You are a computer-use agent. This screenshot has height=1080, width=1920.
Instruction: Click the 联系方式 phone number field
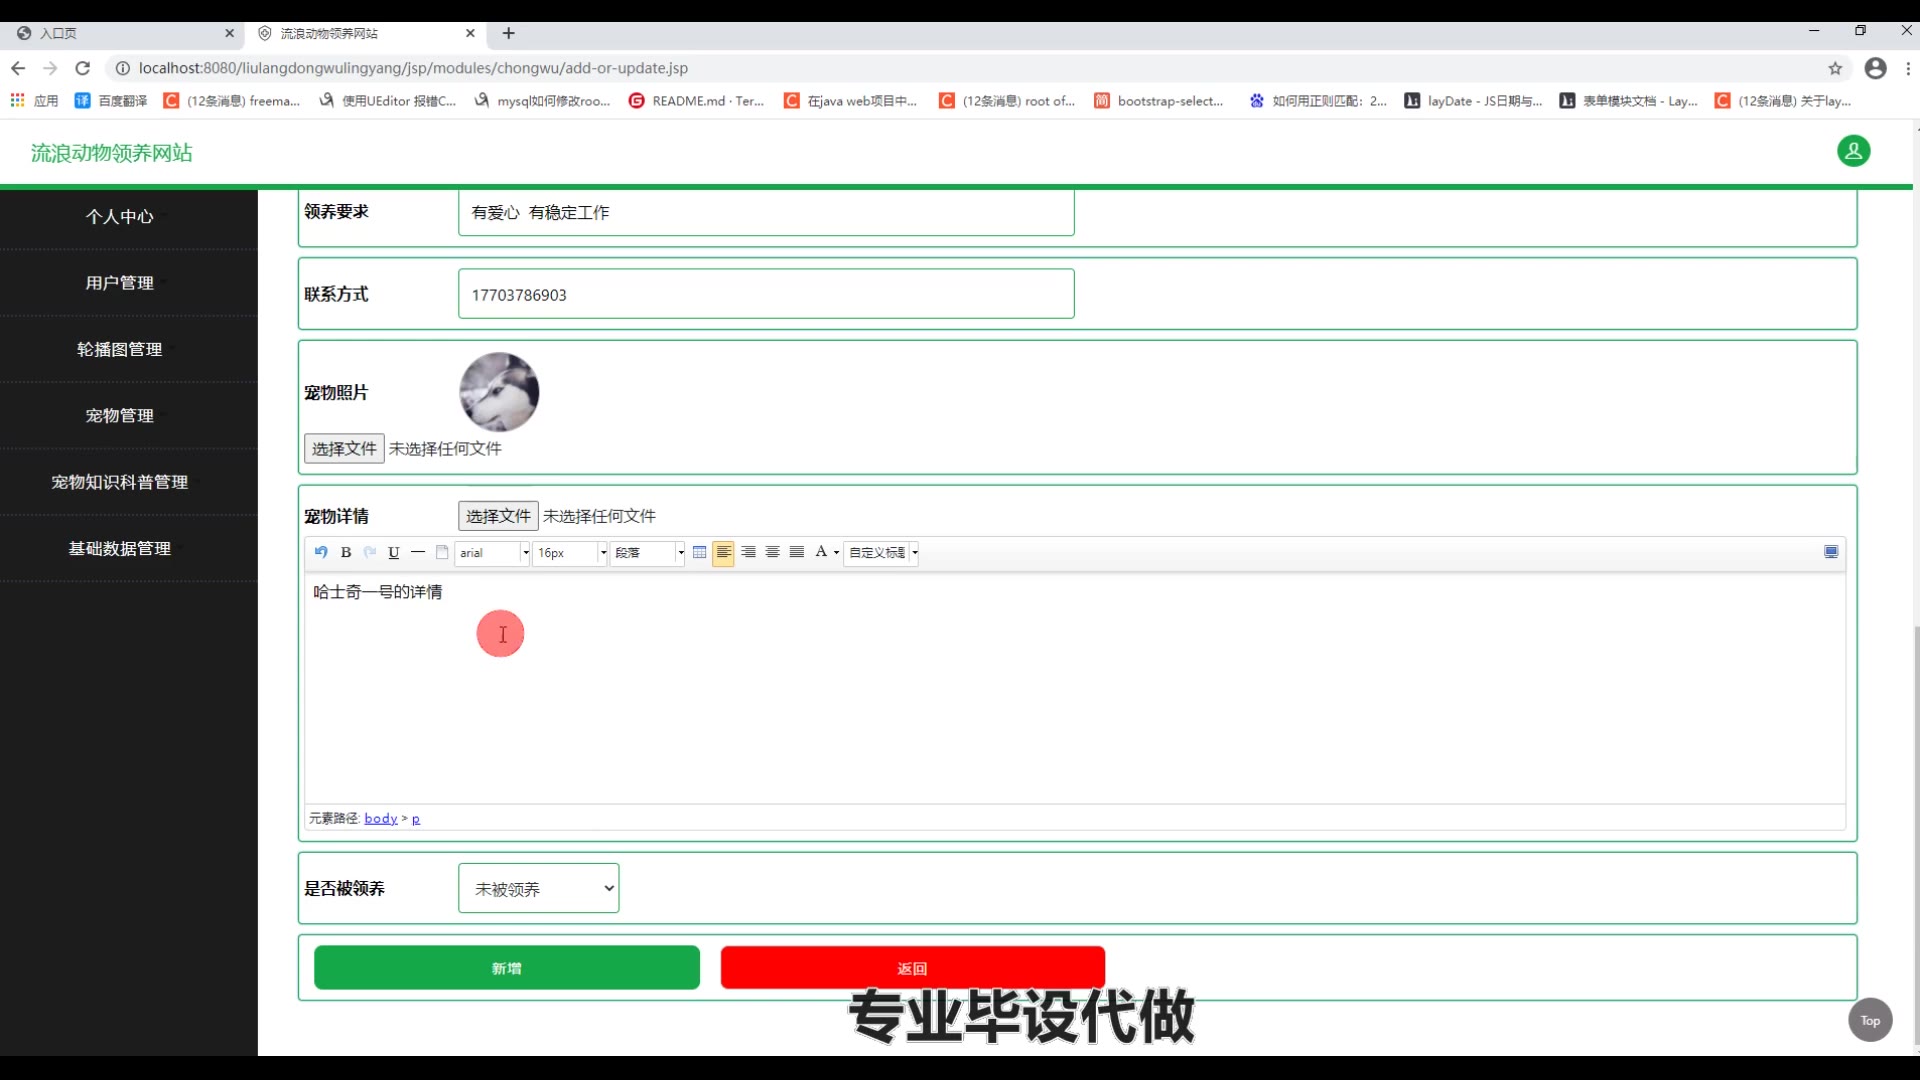tap(765, 294)
